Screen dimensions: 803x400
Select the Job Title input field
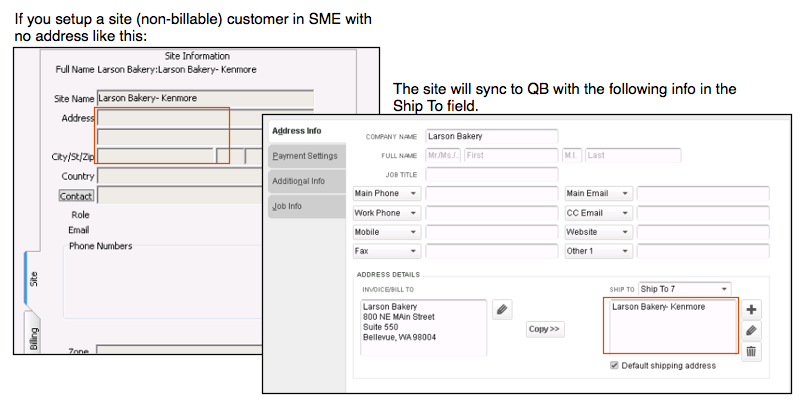(490, 174)
